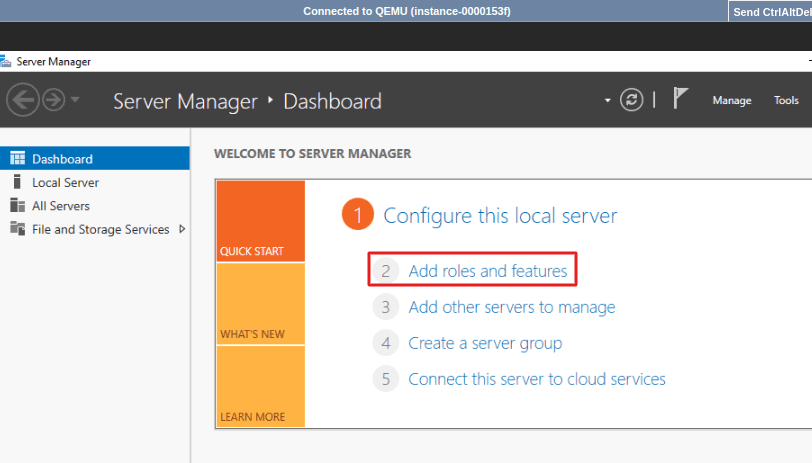Click the Dashboard breadcrumb heading
The width and height of the screenshot is (812, 463).
pyautogui.click(x=332, y=102)
